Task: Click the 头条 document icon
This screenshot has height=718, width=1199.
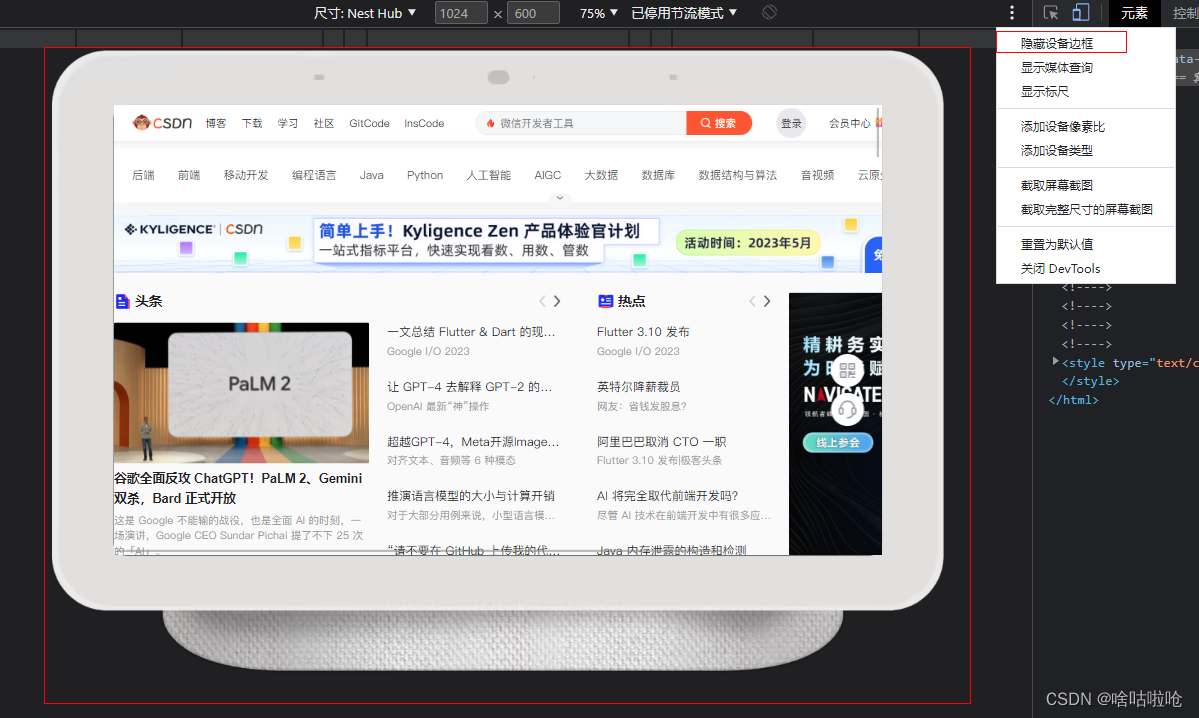Action: 122,301
